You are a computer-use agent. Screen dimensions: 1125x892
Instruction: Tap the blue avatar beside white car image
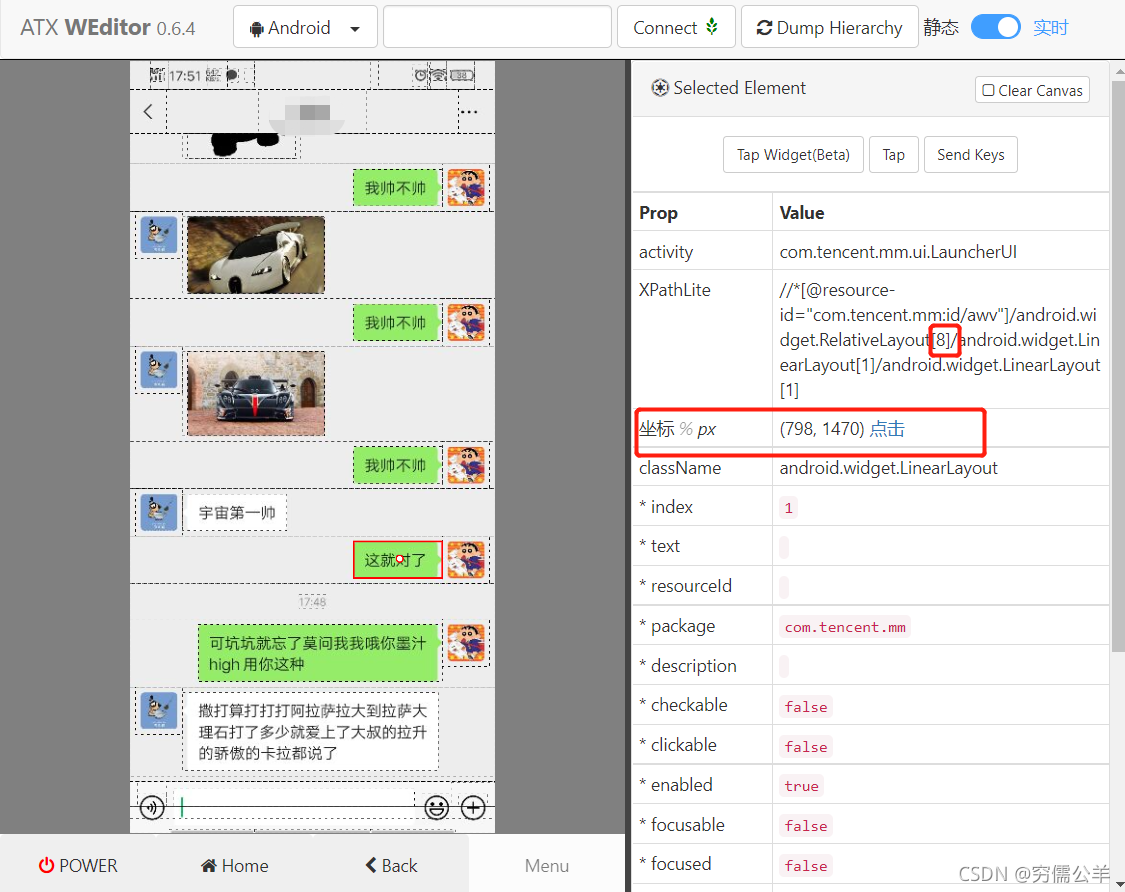click(x=159, y=235)
